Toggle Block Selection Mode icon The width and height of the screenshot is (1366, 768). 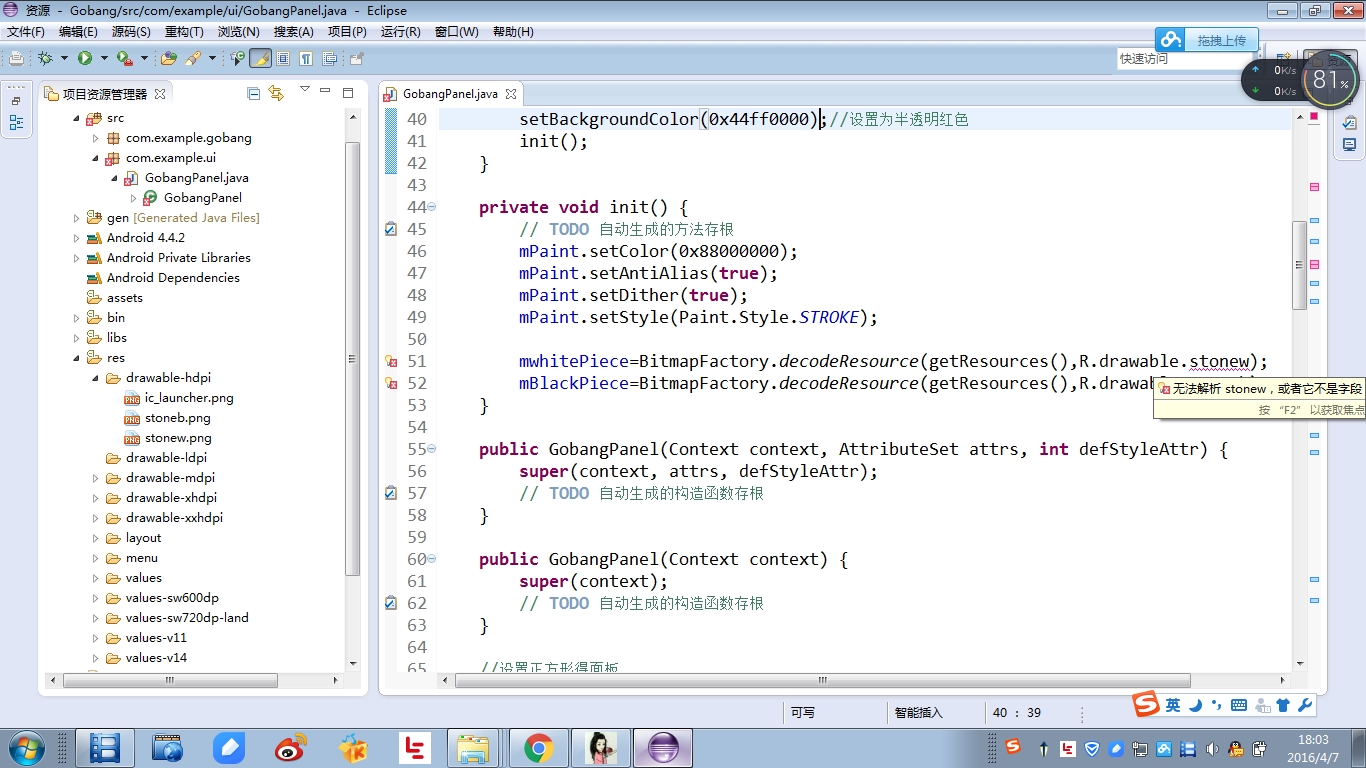tap(283, 58)
